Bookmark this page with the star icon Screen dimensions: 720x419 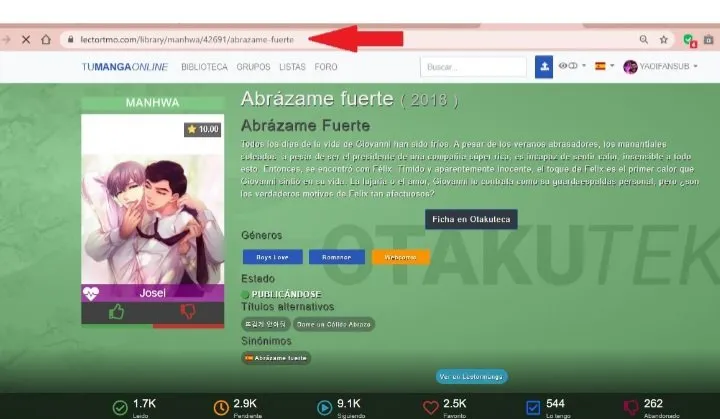pyautogui.click(x=664, y=40)
